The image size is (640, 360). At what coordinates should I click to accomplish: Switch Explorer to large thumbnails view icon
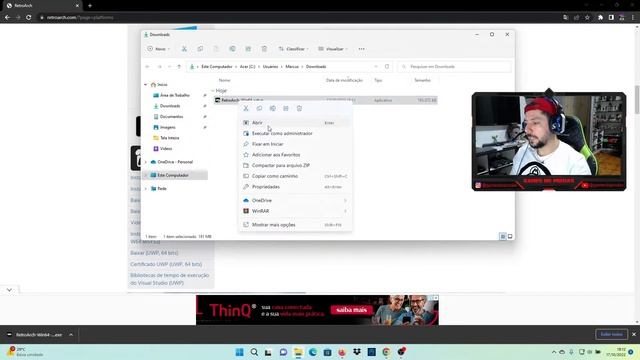510,236
